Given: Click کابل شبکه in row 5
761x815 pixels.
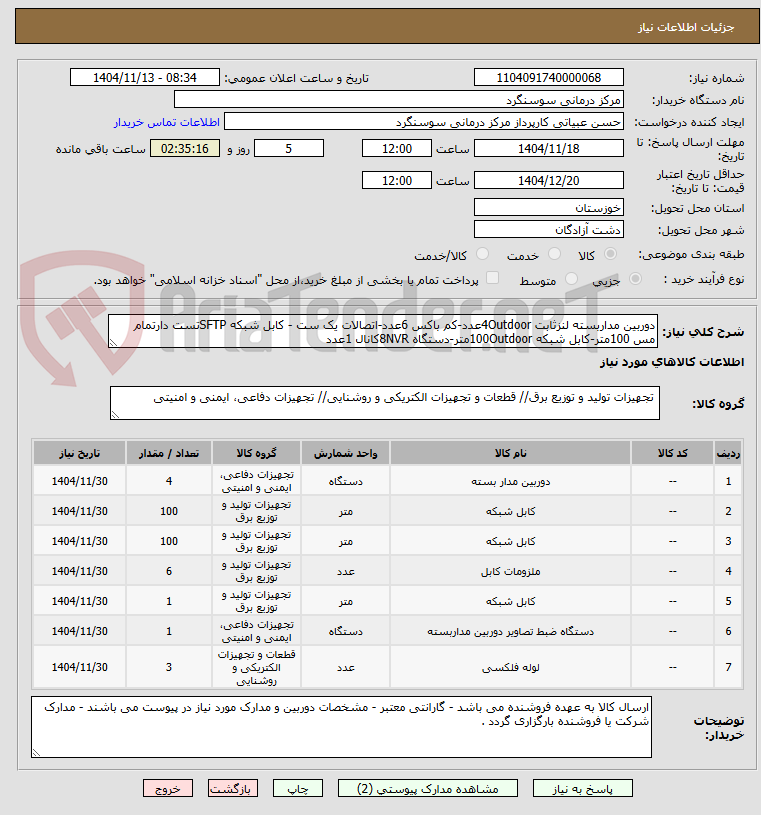Looking at the screenshot, I should 510,601.
